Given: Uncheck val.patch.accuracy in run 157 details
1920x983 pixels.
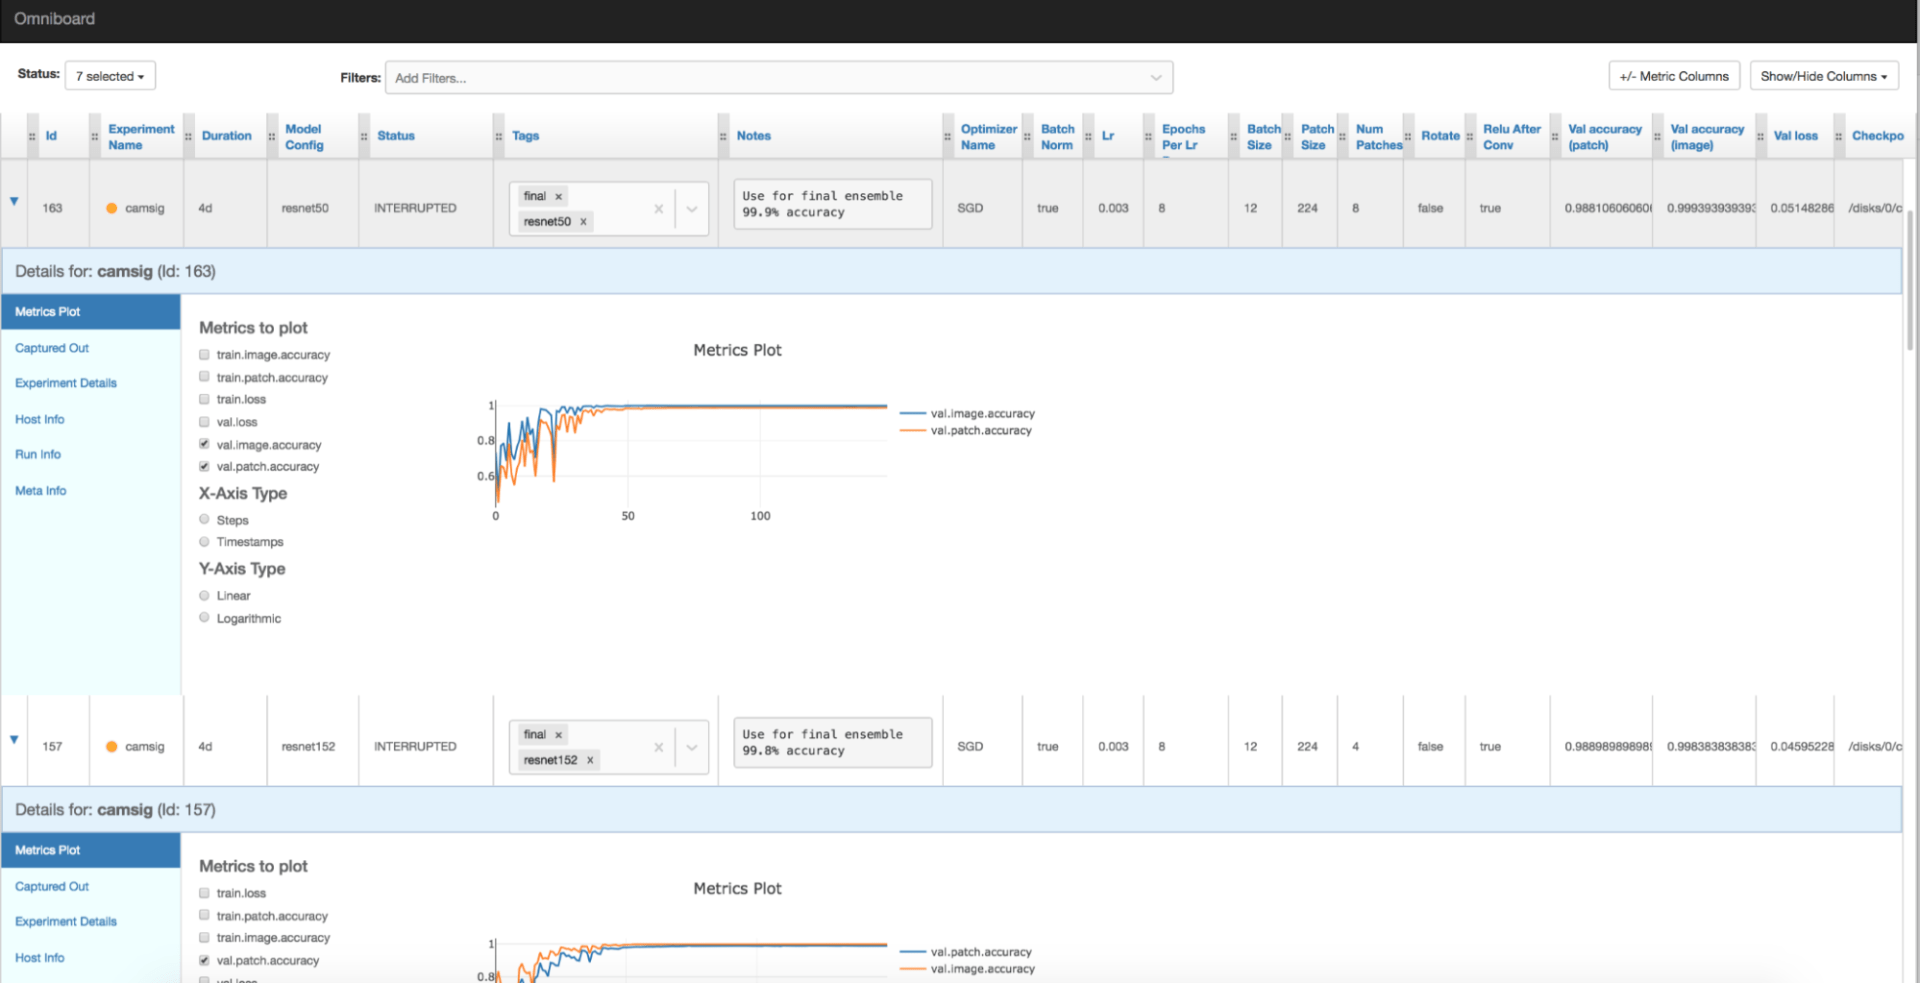Looking at the screenshot, I should 204,960.
